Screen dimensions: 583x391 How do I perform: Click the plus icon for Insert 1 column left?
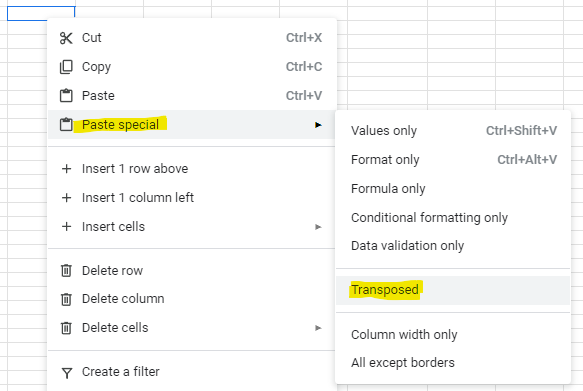(66, 198)
